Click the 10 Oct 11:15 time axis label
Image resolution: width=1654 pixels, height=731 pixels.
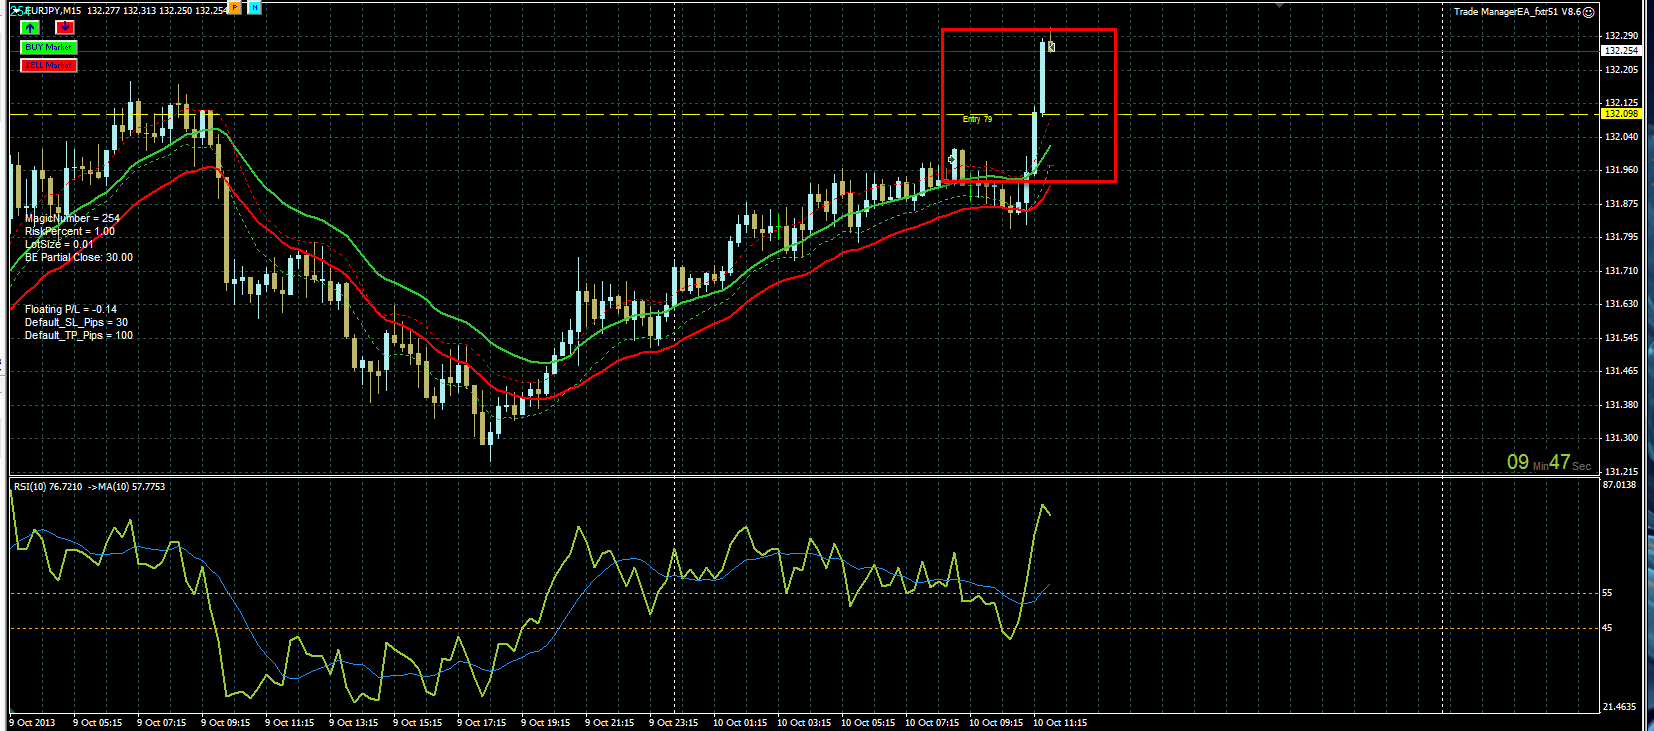coord(1060,722)
